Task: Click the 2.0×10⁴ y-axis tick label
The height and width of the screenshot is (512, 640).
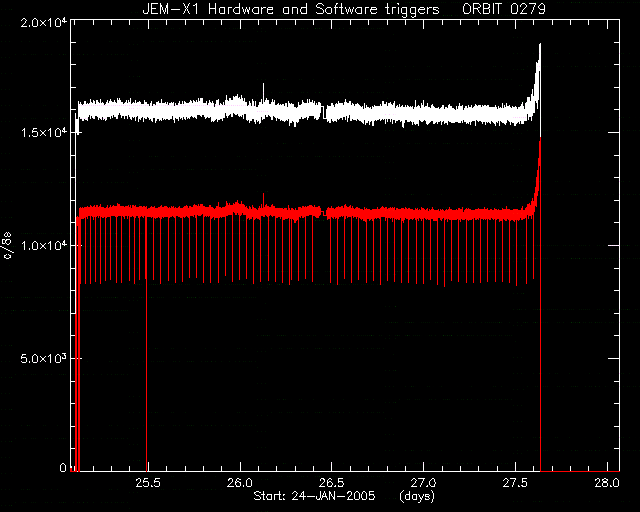Action: [44, 22]
